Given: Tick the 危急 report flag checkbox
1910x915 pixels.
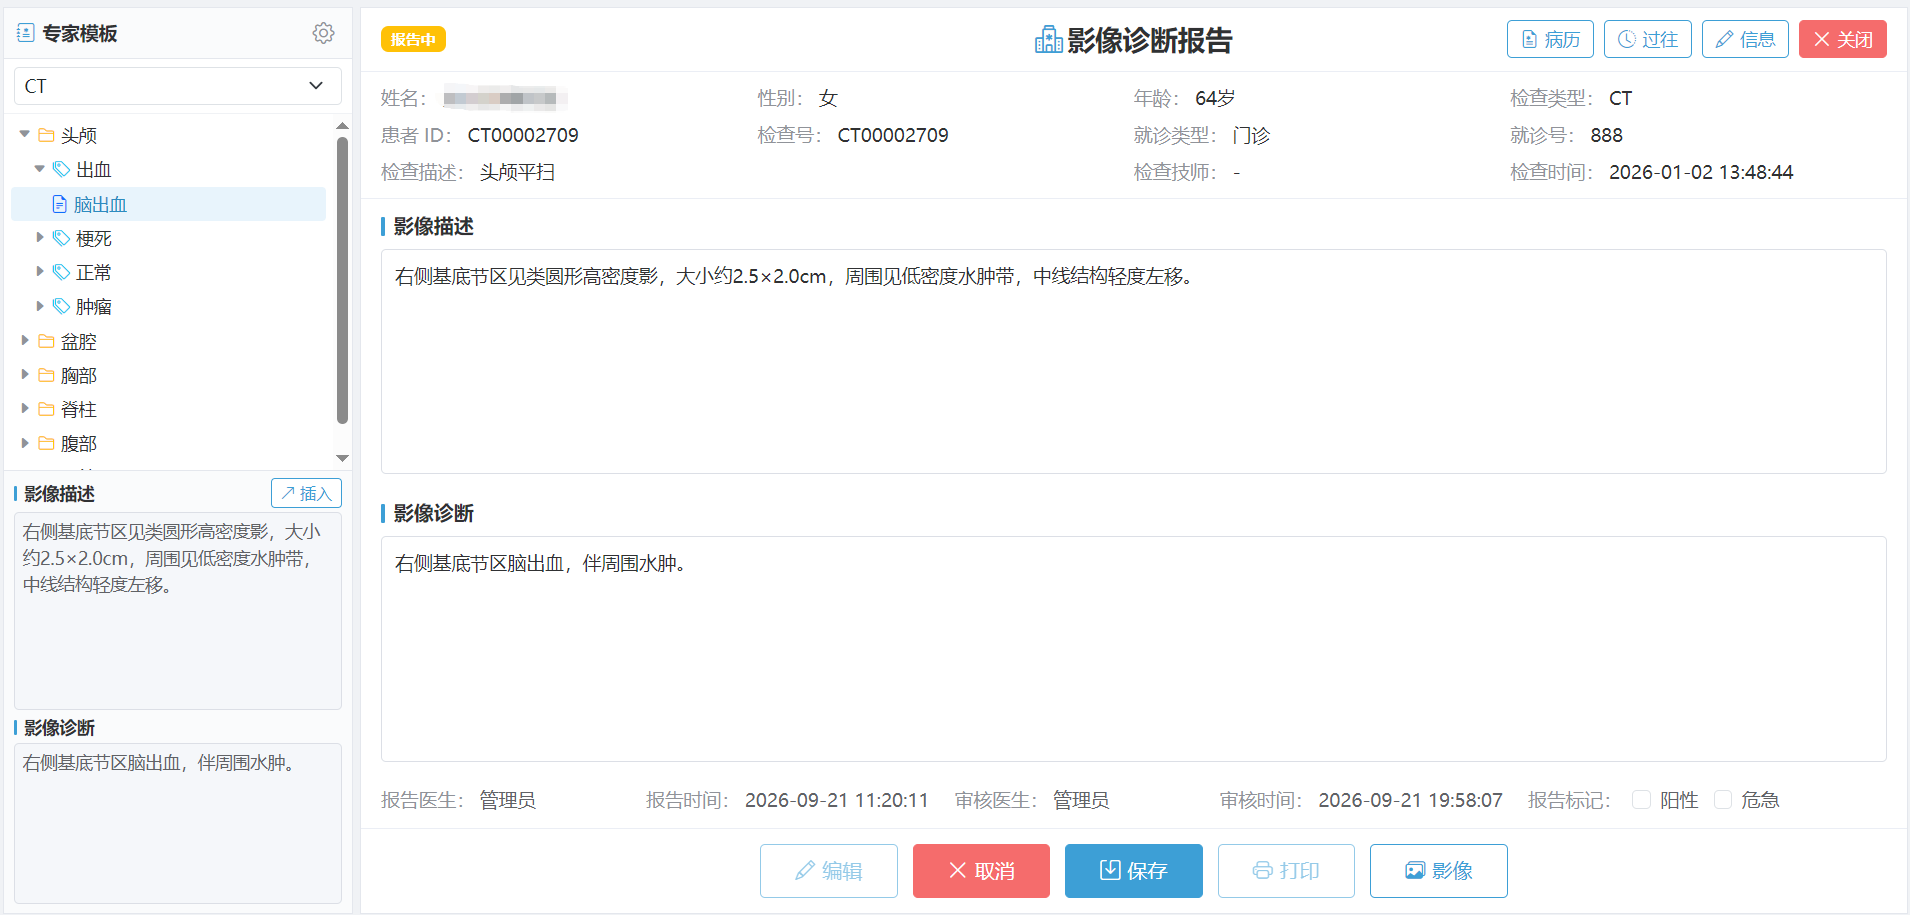Looking at the screenshot, I should tap(1723, 799).
